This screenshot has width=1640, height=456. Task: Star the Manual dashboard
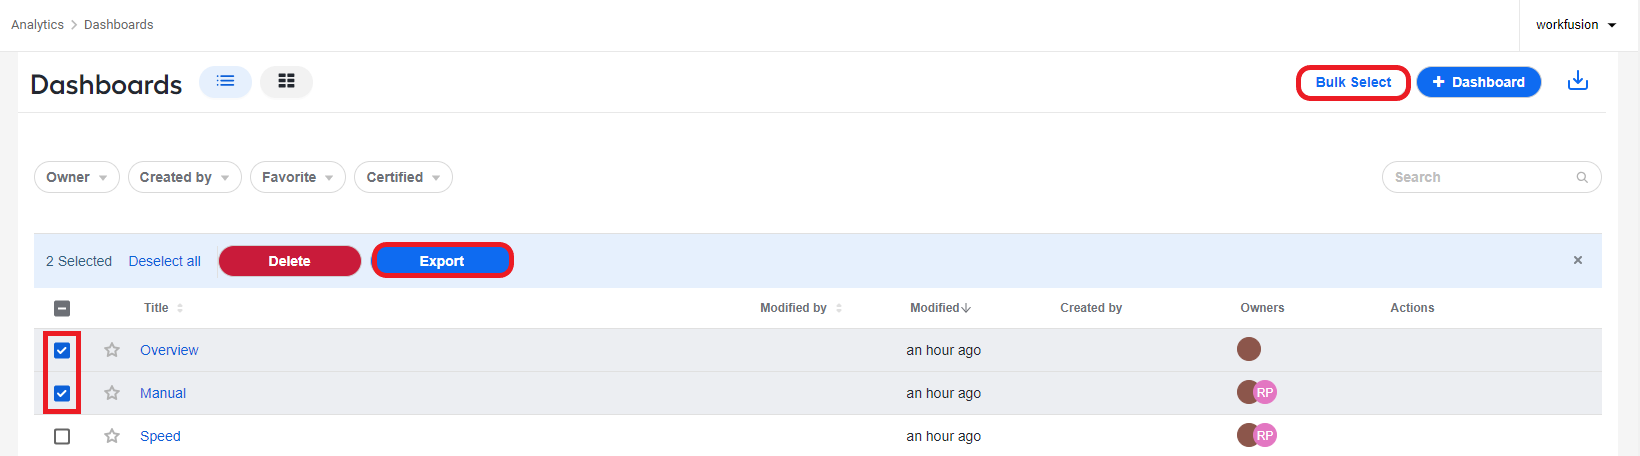click(112, 393)
